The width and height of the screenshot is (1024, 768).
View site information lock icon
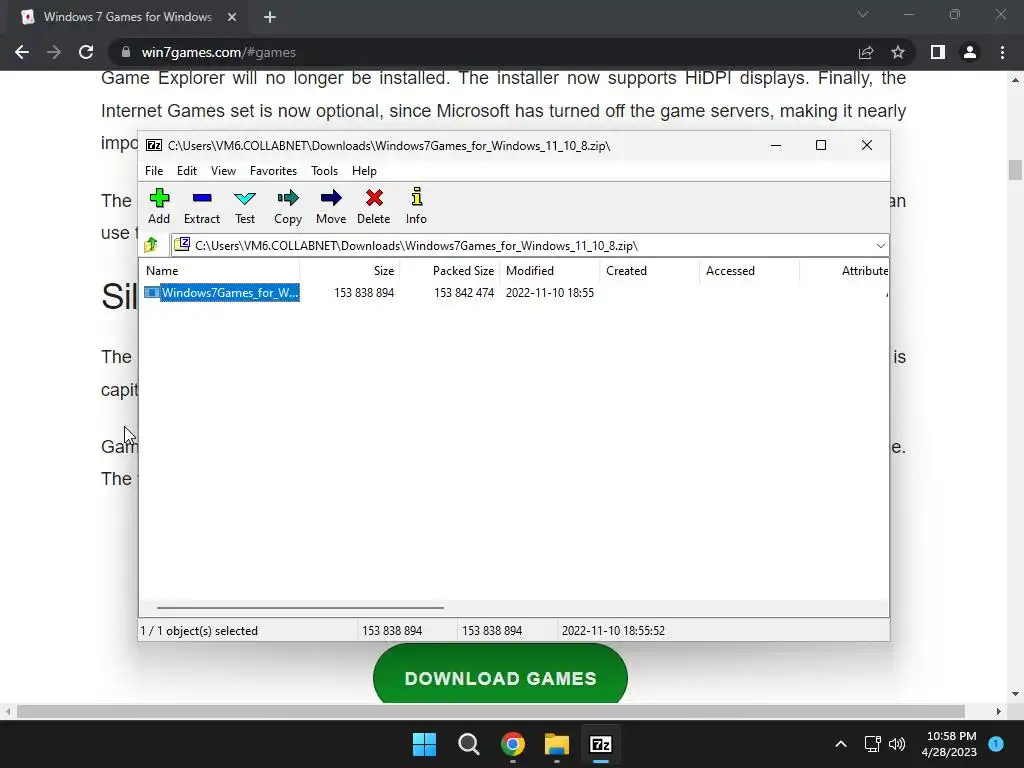pos(126,52)
